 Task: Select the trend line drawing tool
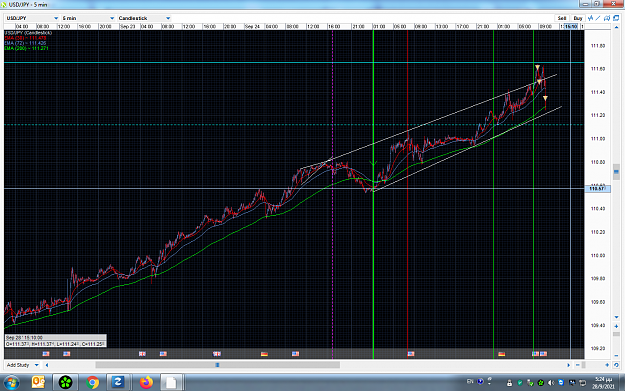[x=598, y=18]
